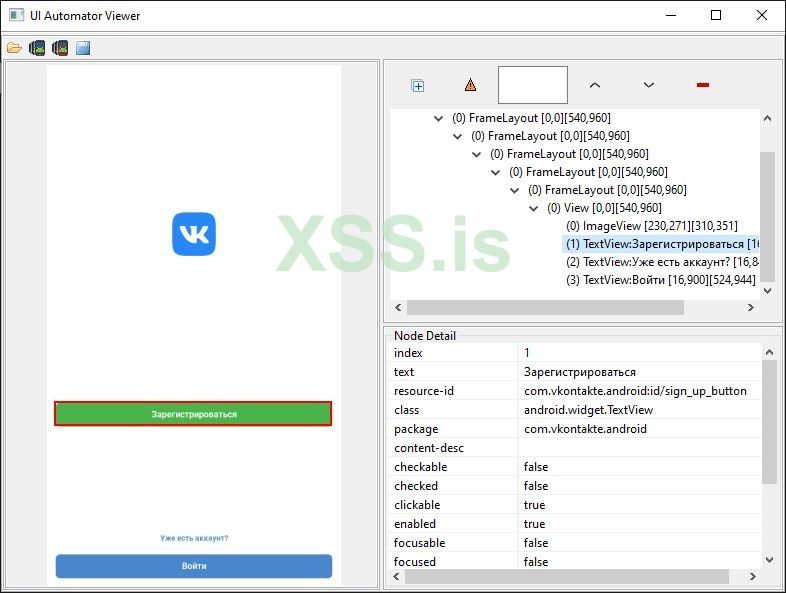
Task: Click the focusable false value
Action: click(536, 543)
